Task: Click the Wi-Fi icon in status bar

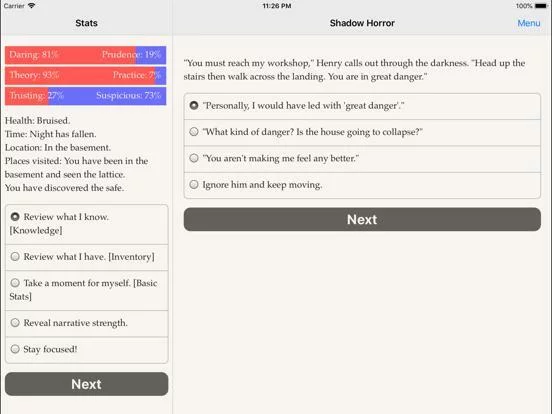Action: 31,6
